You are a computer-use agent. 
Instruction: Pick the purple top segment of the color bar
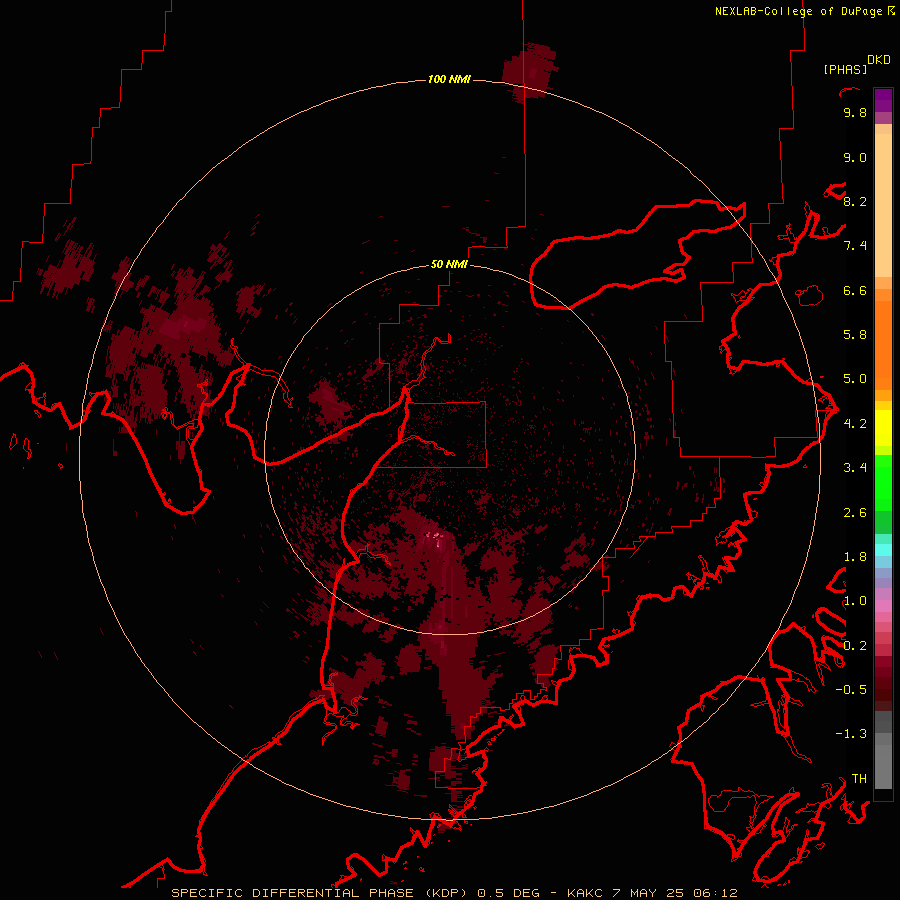point(883,100)
